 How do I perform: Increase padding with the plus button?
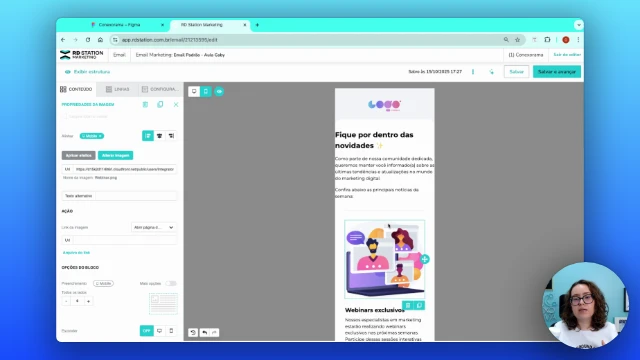click(89, 301)
